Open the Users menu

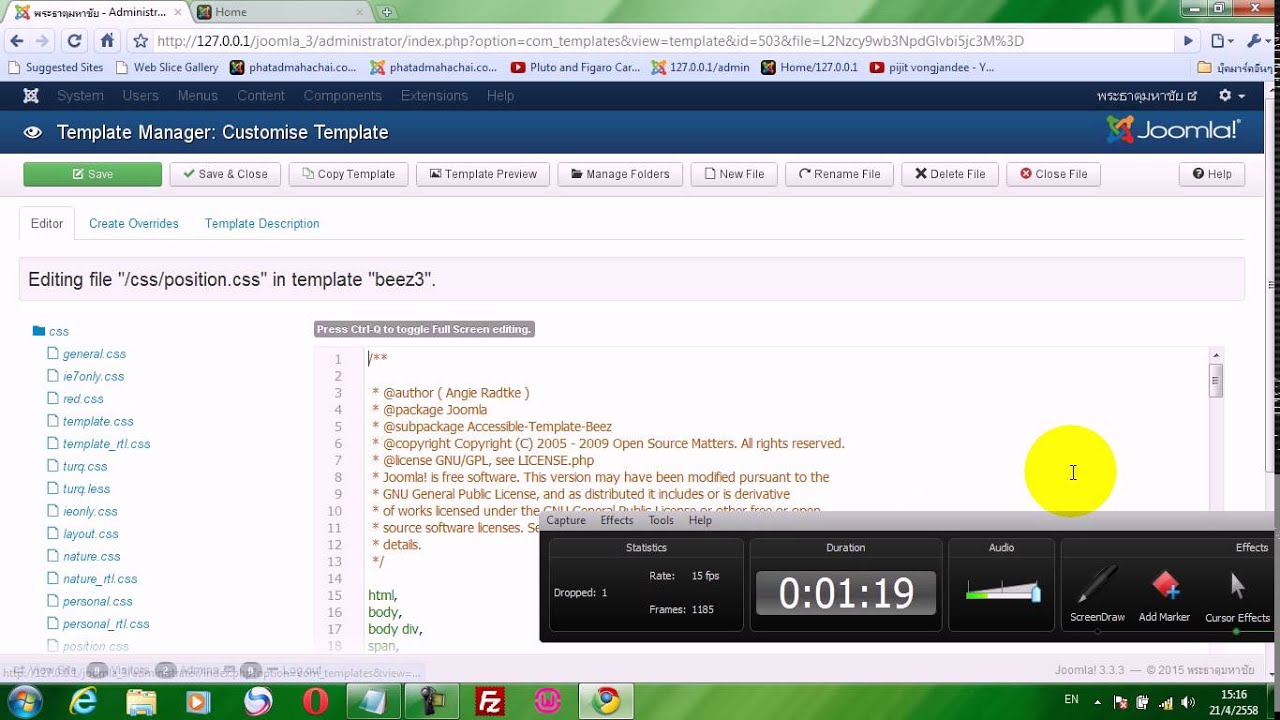tap(140, 96)
